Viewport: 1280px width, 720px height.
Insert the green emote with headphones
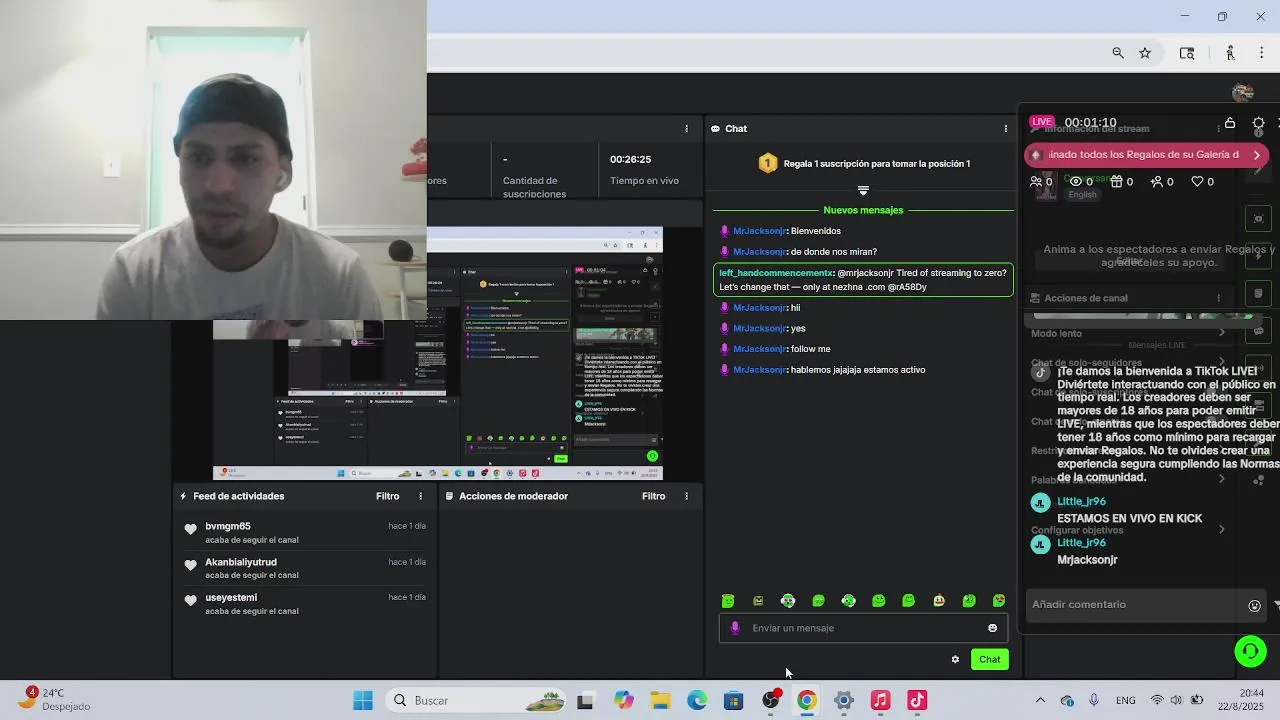788,601
